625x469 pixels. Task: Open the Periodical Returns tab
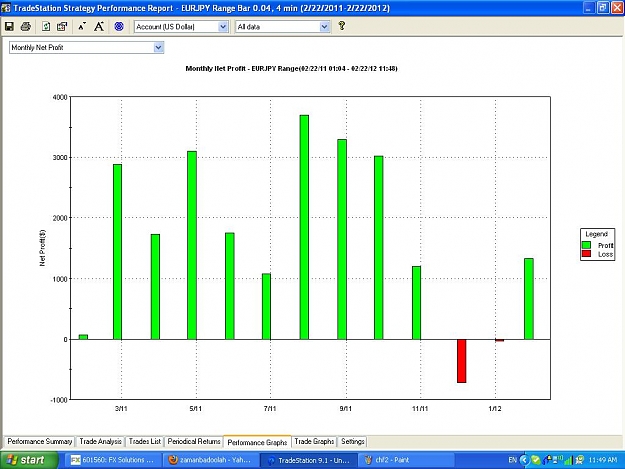point(194,442)
